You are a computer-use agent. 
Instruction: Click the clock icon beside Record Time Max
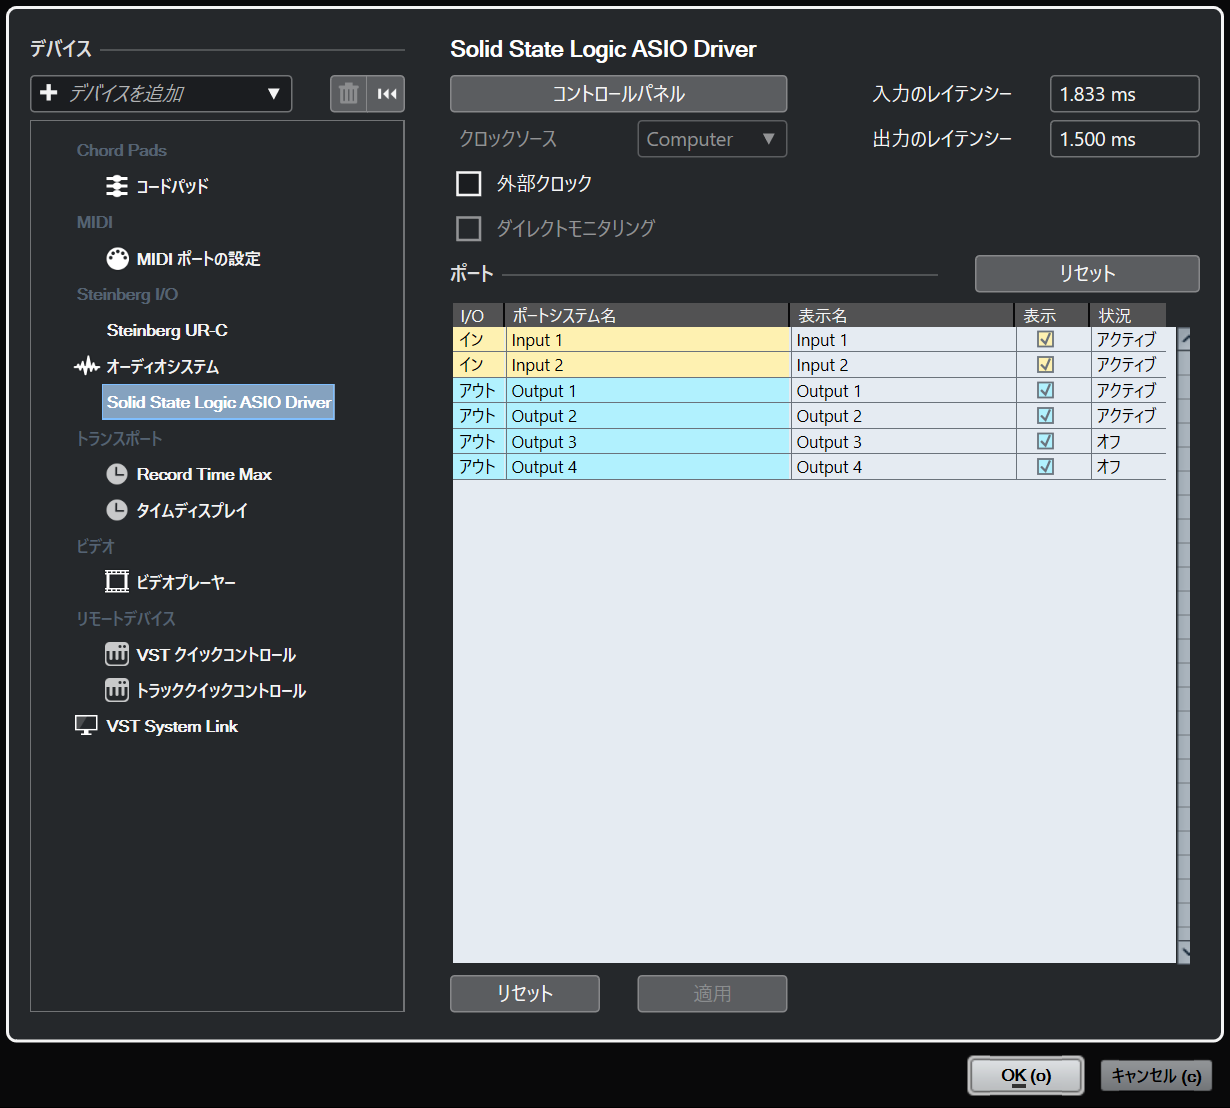click(117, 474)
